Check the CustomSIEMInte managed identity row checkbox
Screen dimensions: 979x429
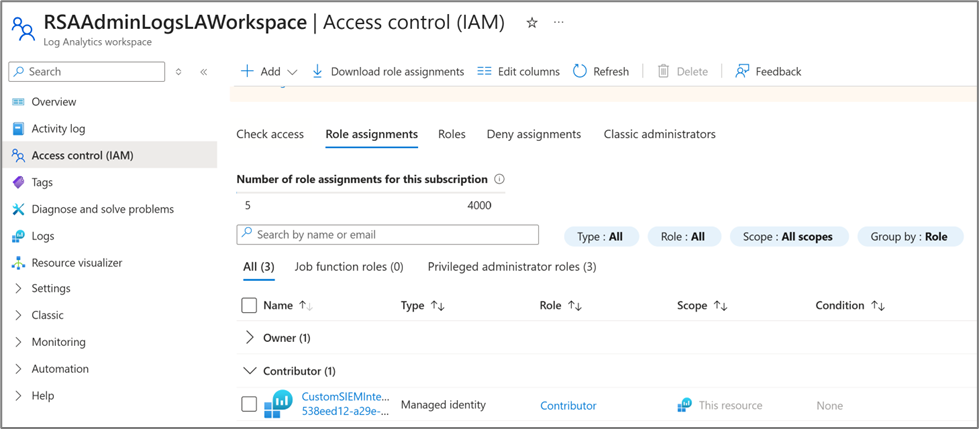pyautogui.click(x=249, y=405)
